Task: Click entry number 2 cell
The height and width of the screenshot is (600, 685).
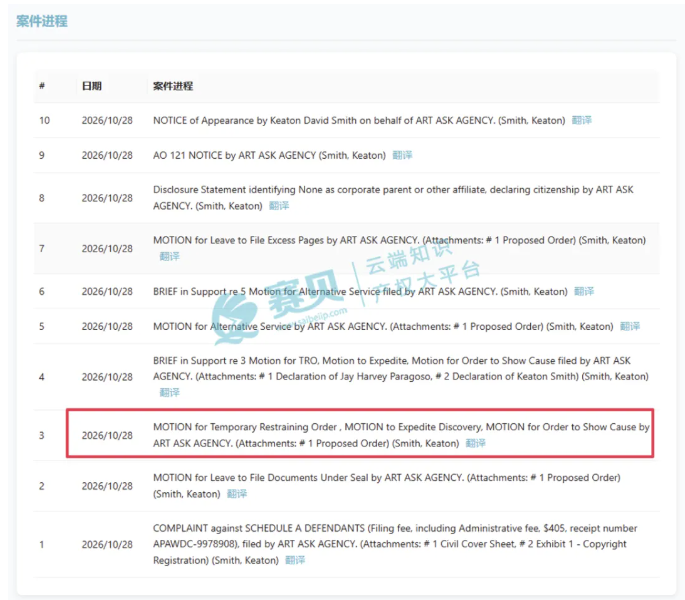Action: point(42,486)
